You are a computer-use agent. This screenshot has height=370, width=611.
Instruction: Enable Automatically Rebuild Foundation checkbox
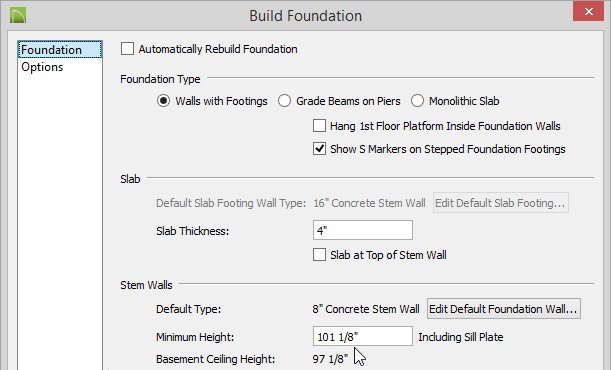[127, 49]
